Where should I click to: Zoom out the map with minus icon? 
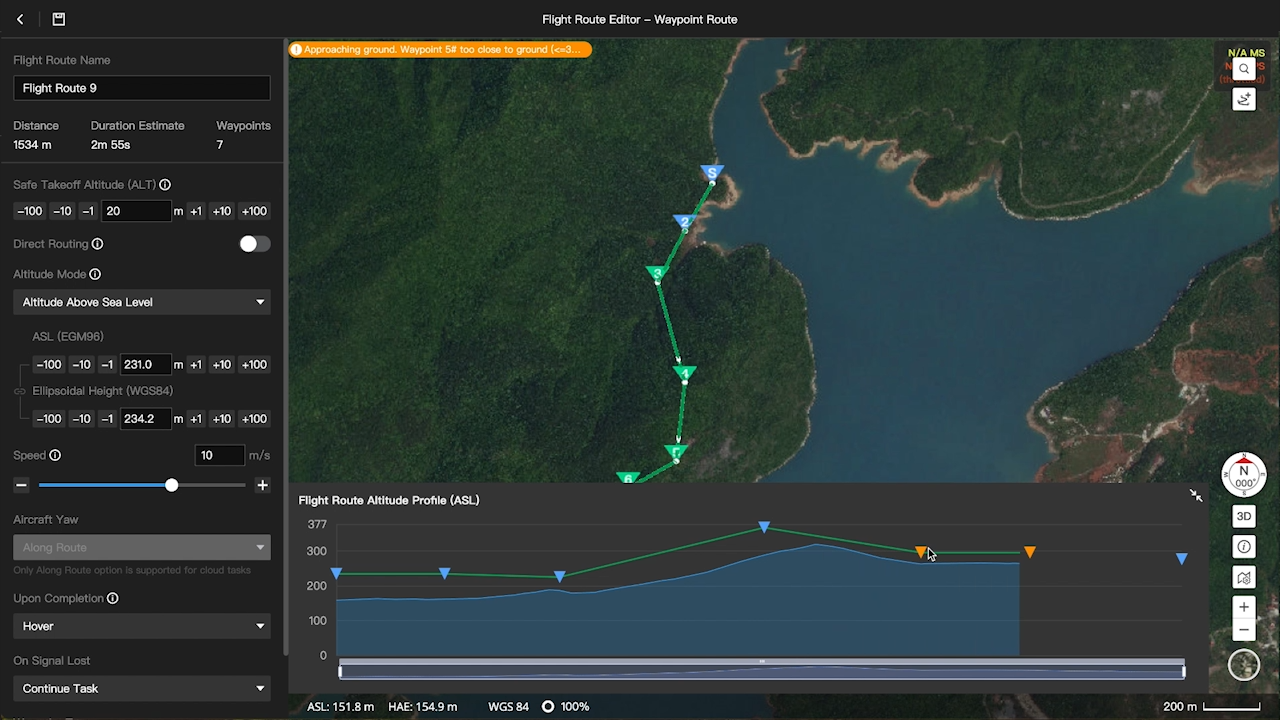[1243, 631]
